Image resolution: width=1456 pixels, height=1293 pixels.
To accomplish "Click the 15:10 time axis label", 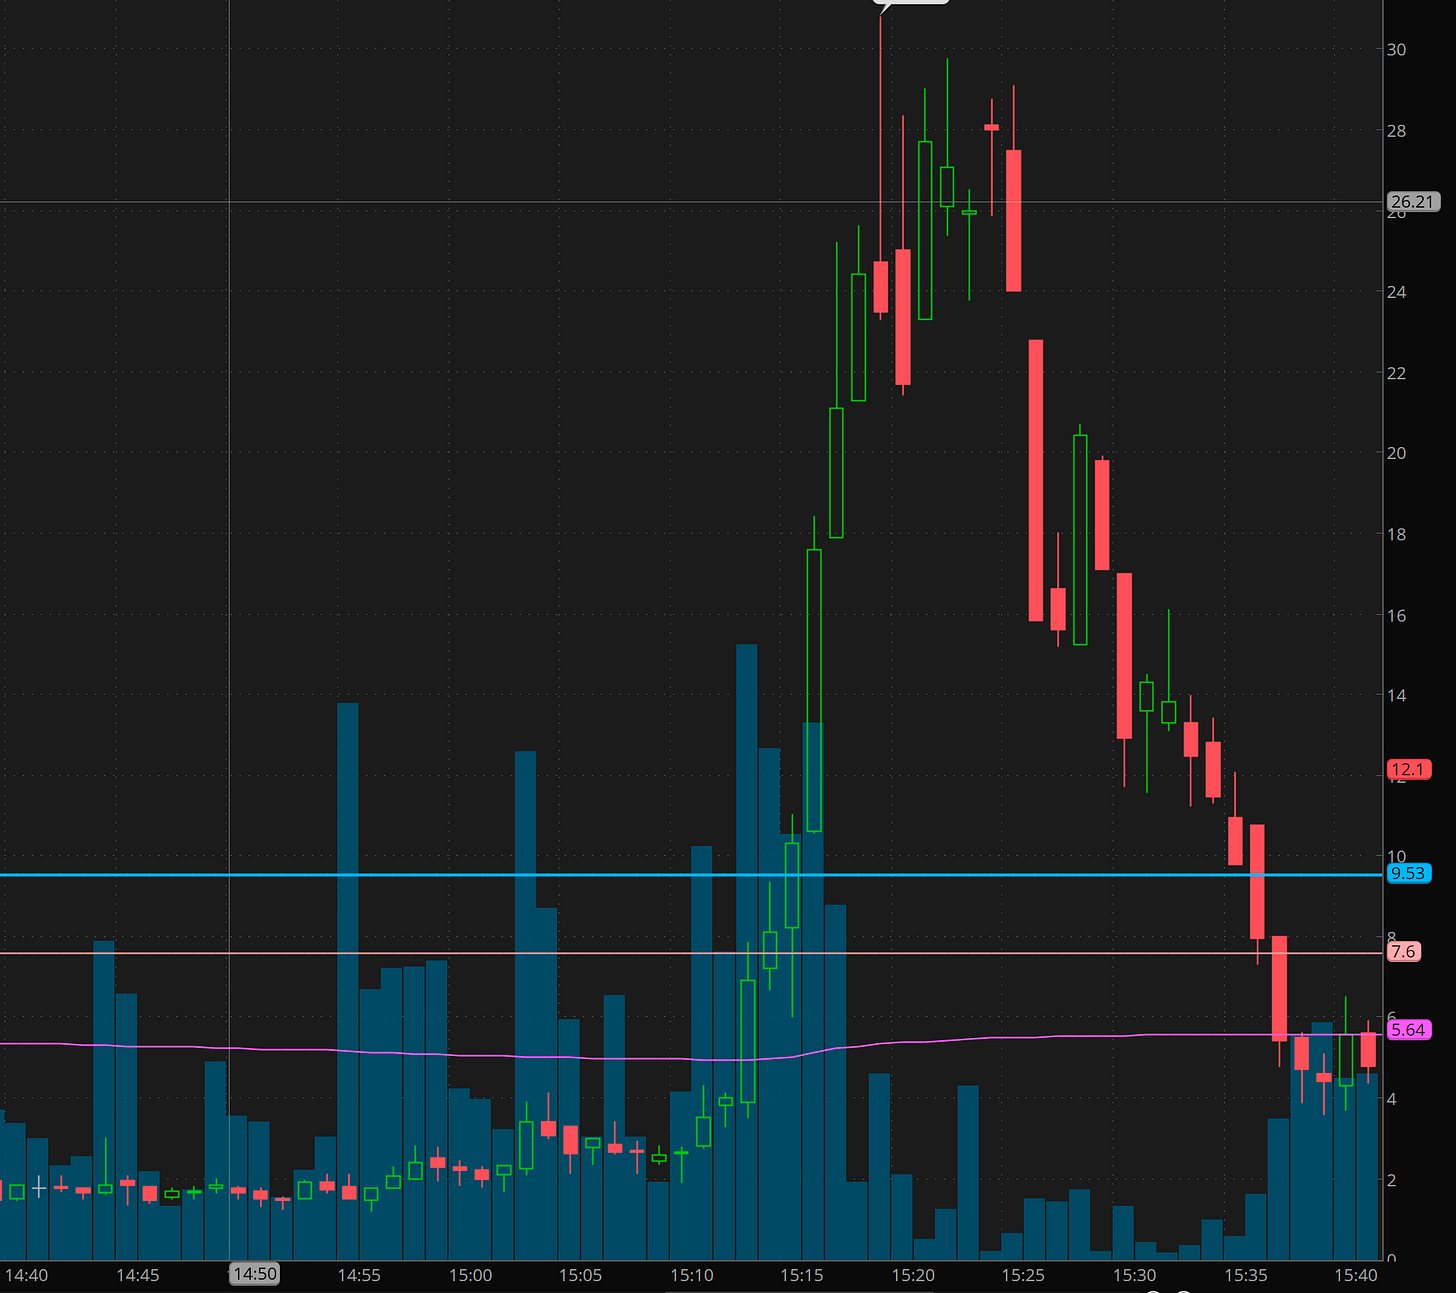I will pos(692,1275).
